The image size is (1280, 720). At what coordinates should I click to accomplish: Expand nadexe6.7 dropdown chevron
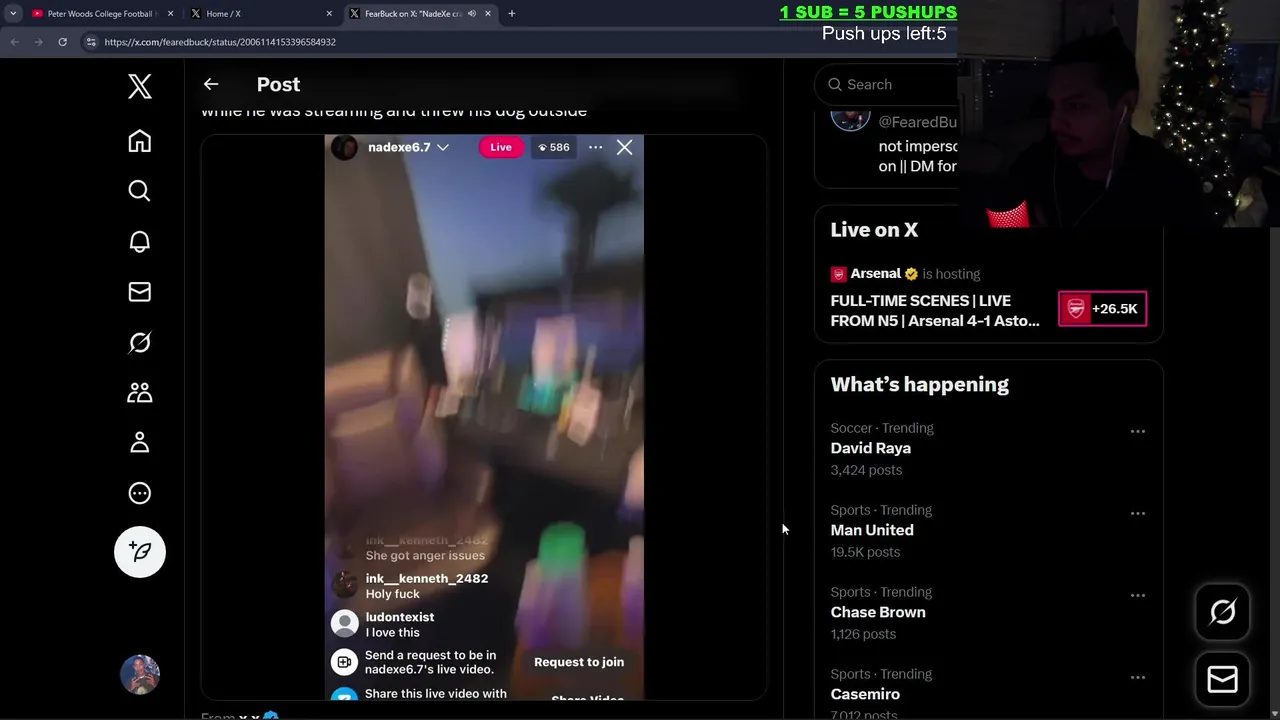tap(443, 148)
